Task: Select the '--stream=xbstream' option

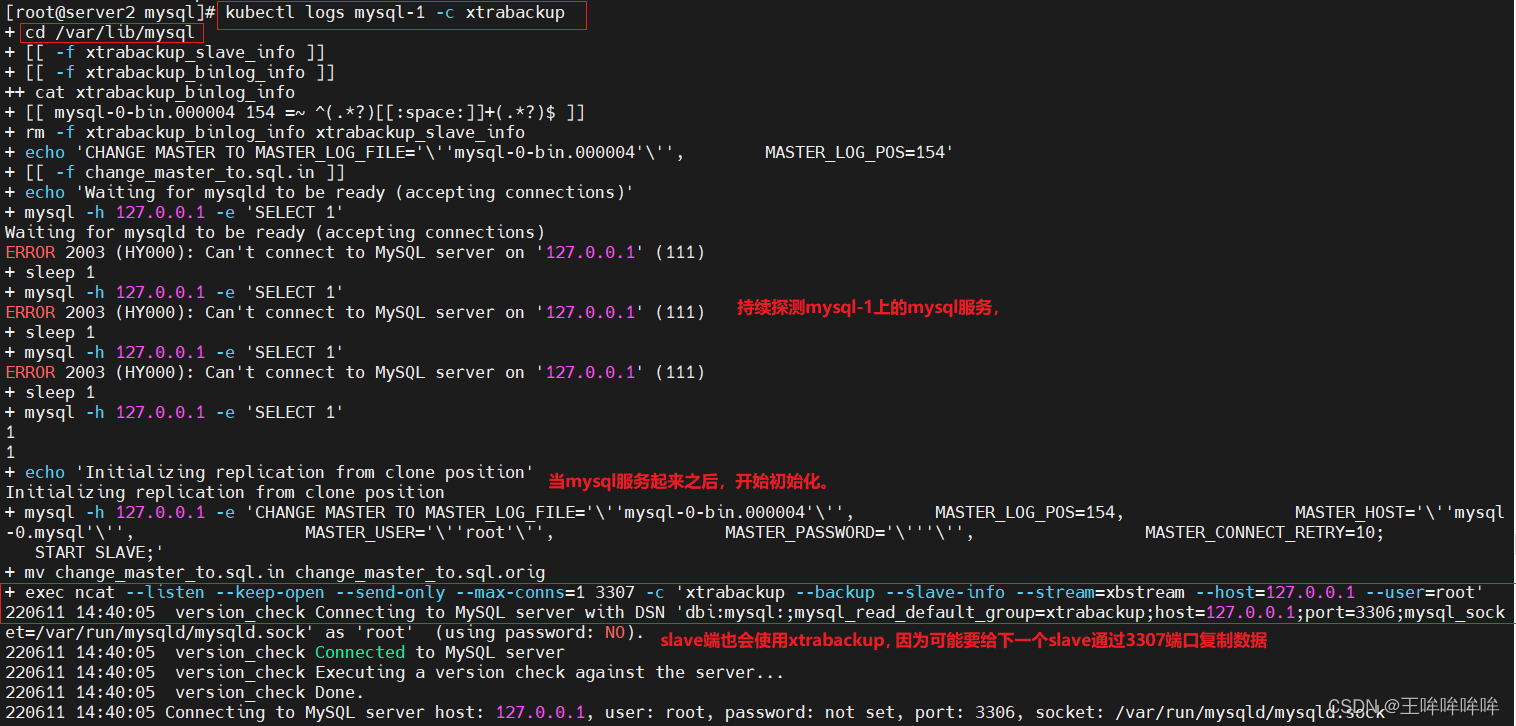Action: (x=1100, y=593)
